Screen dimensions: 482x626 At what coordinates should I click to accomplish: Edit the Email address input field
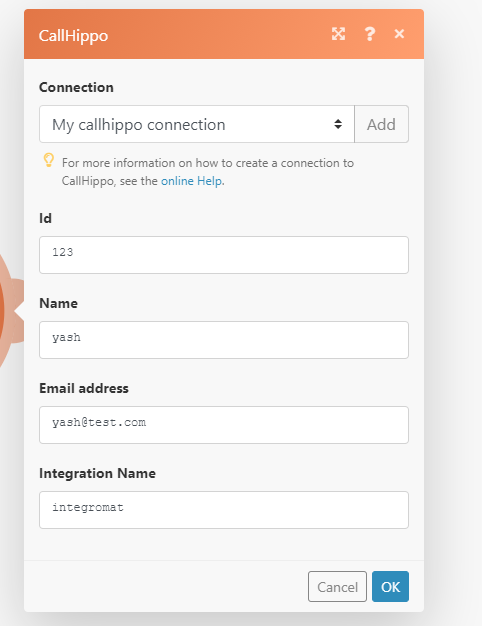pos(224,425)
